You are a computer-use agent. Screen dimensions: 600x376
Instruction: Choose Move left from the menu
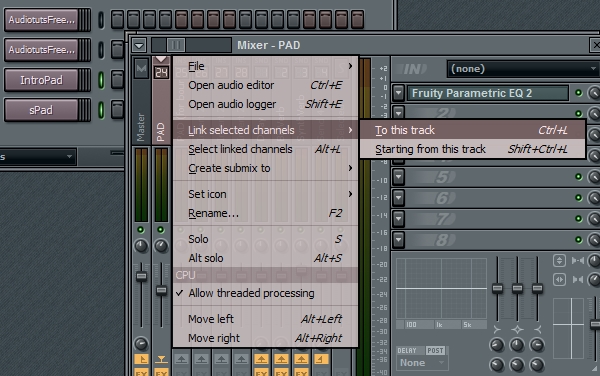coord(265,319)
